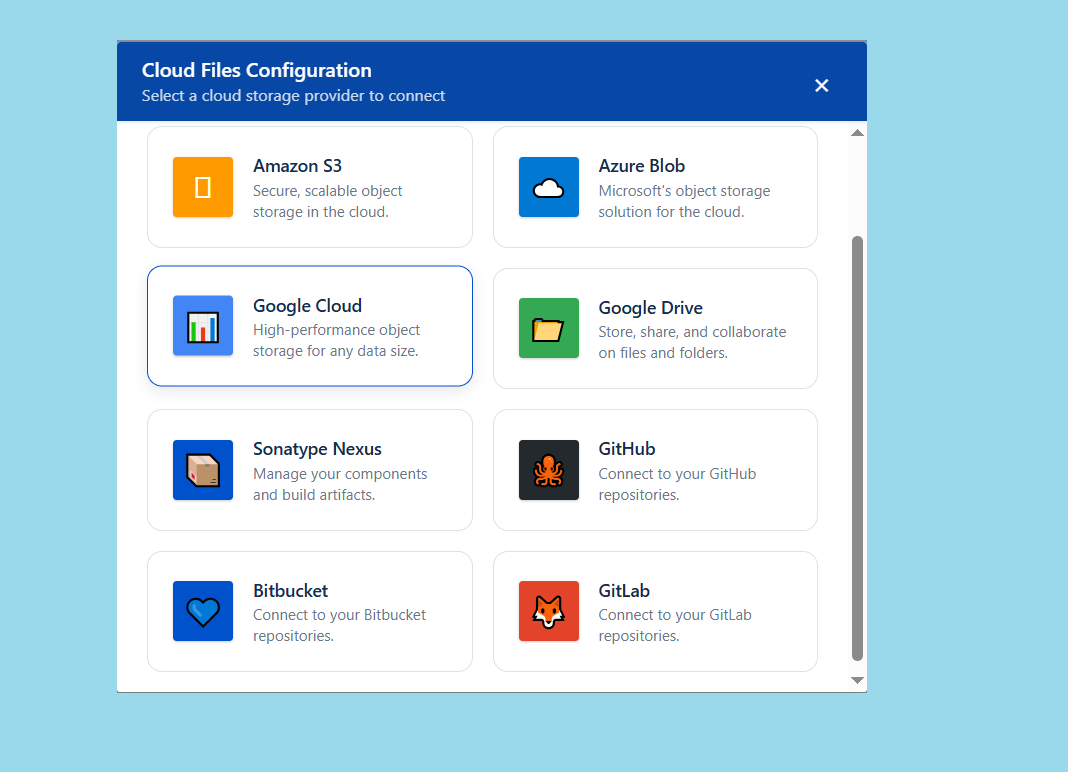The height and width of the screenshot is (772, 1068).
Task: Click the GitHub octopus icon
Action: tap(548, 470)
